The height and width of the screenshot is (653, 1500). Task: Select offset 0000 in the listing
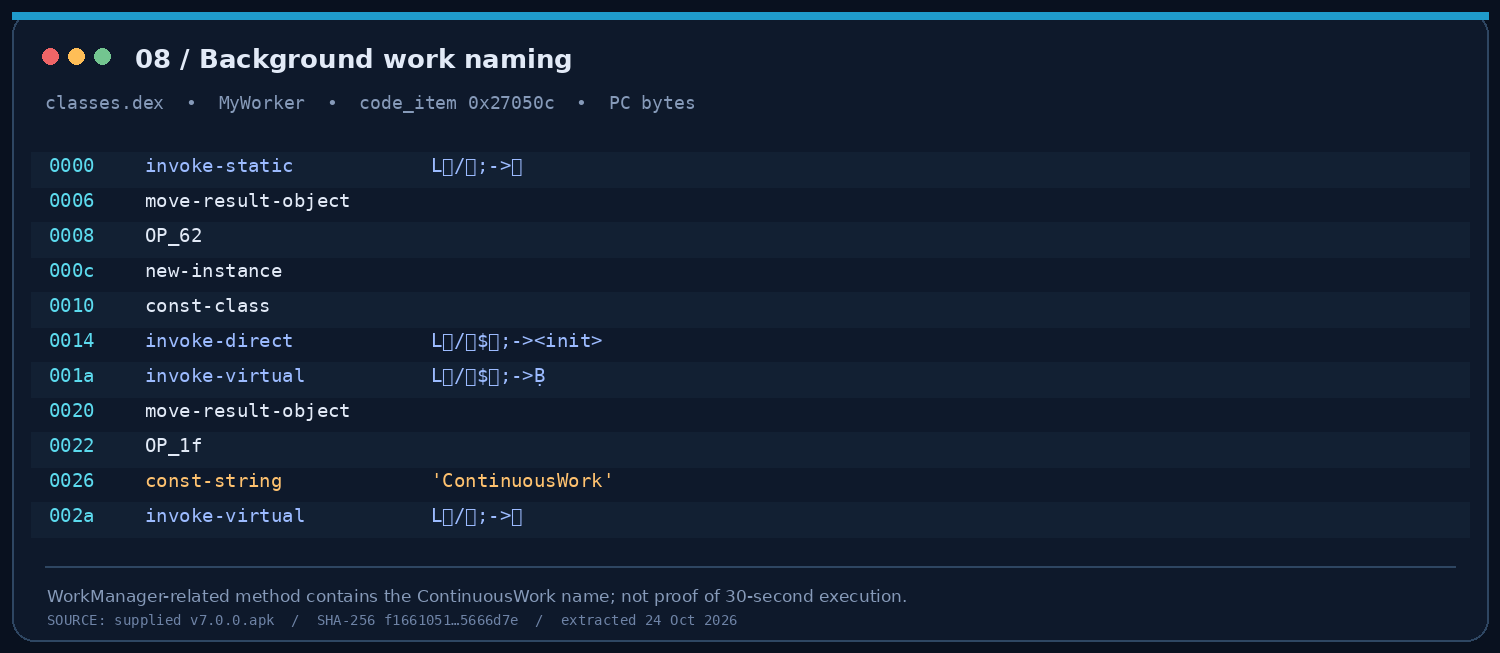(72, 166)
